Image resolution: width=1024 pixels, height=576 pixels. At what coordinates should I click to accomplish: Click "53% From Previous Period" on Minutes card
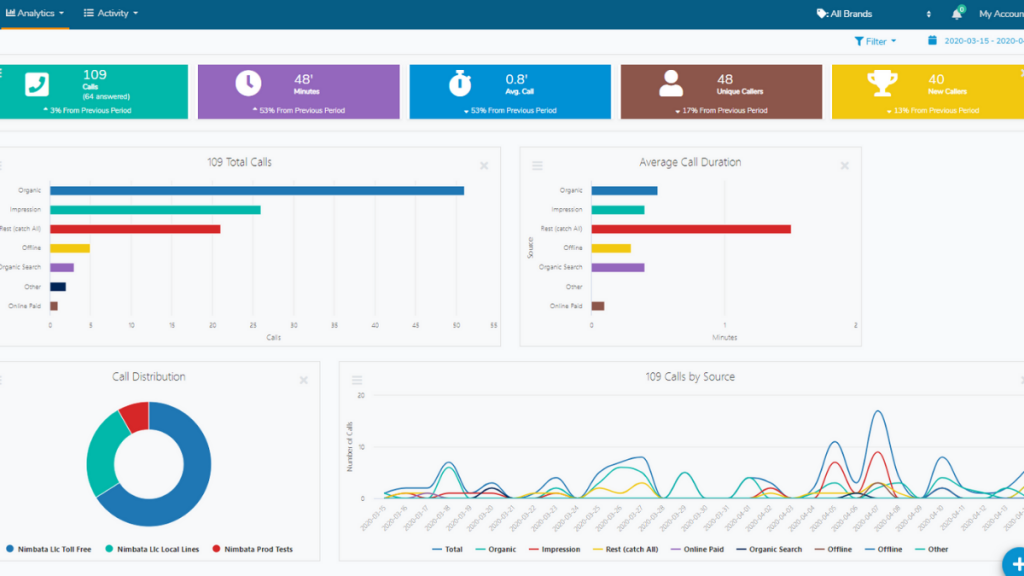[x=302, y=110]
